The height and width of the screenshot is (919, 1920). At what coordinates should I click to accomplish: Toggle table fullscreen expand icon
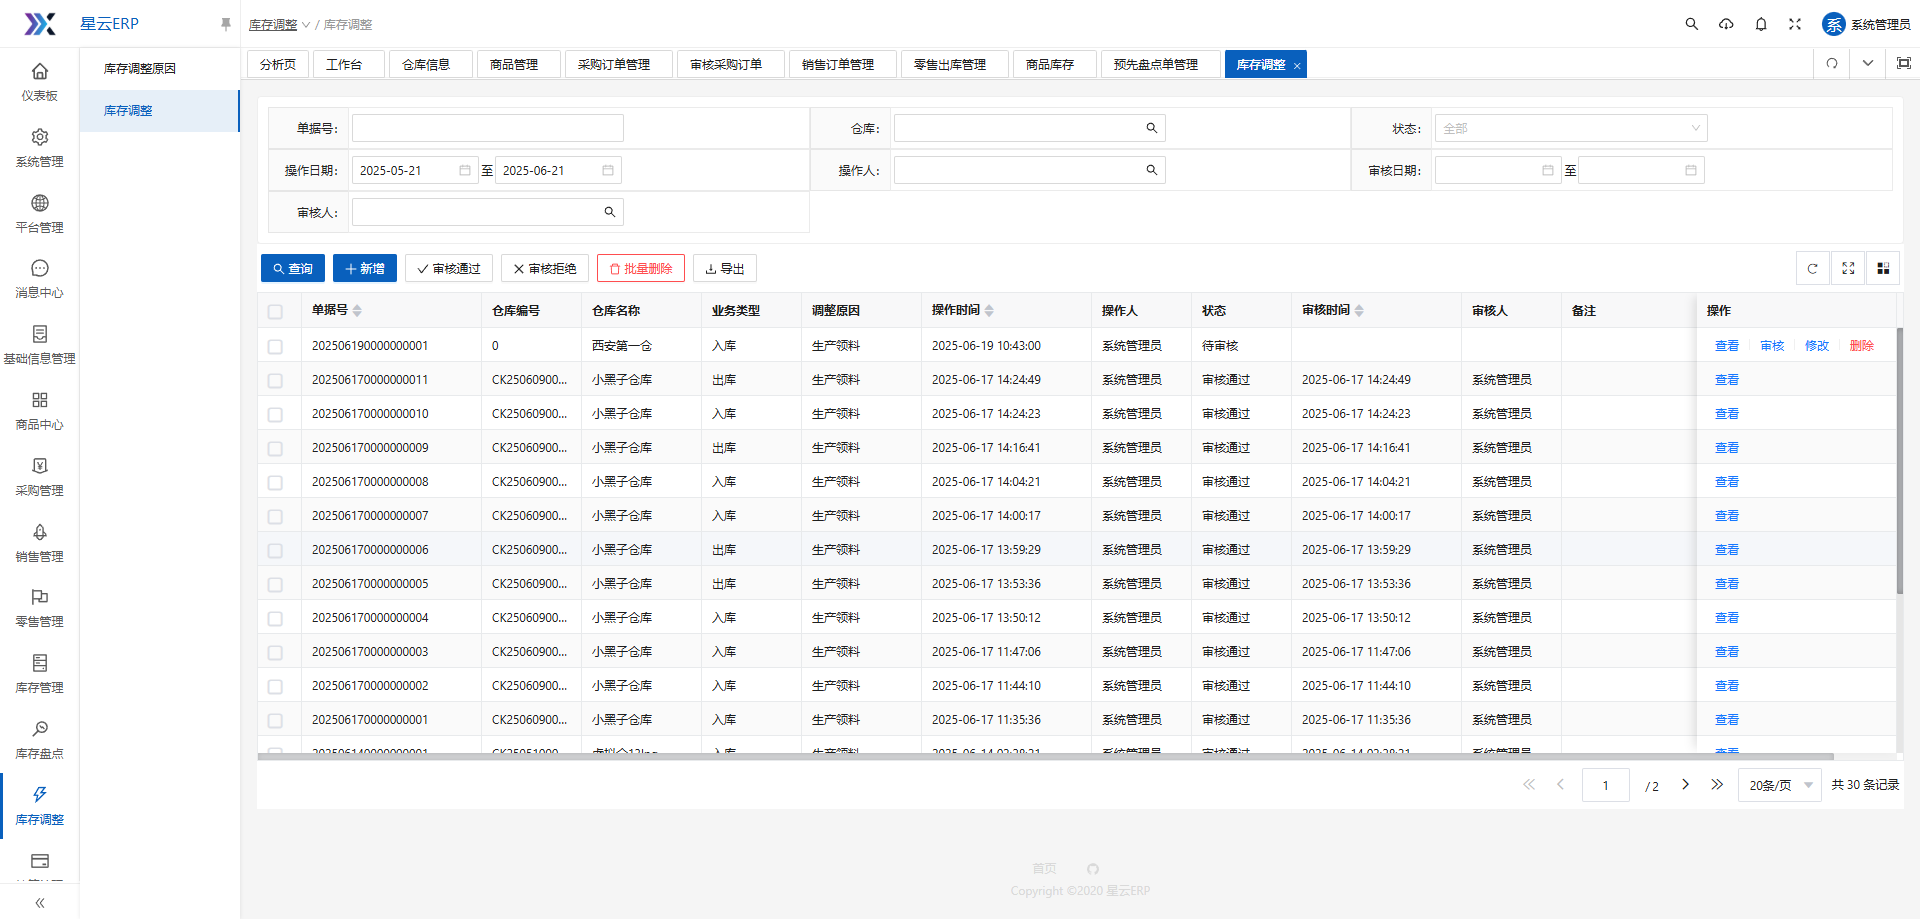pos(1848,268)
